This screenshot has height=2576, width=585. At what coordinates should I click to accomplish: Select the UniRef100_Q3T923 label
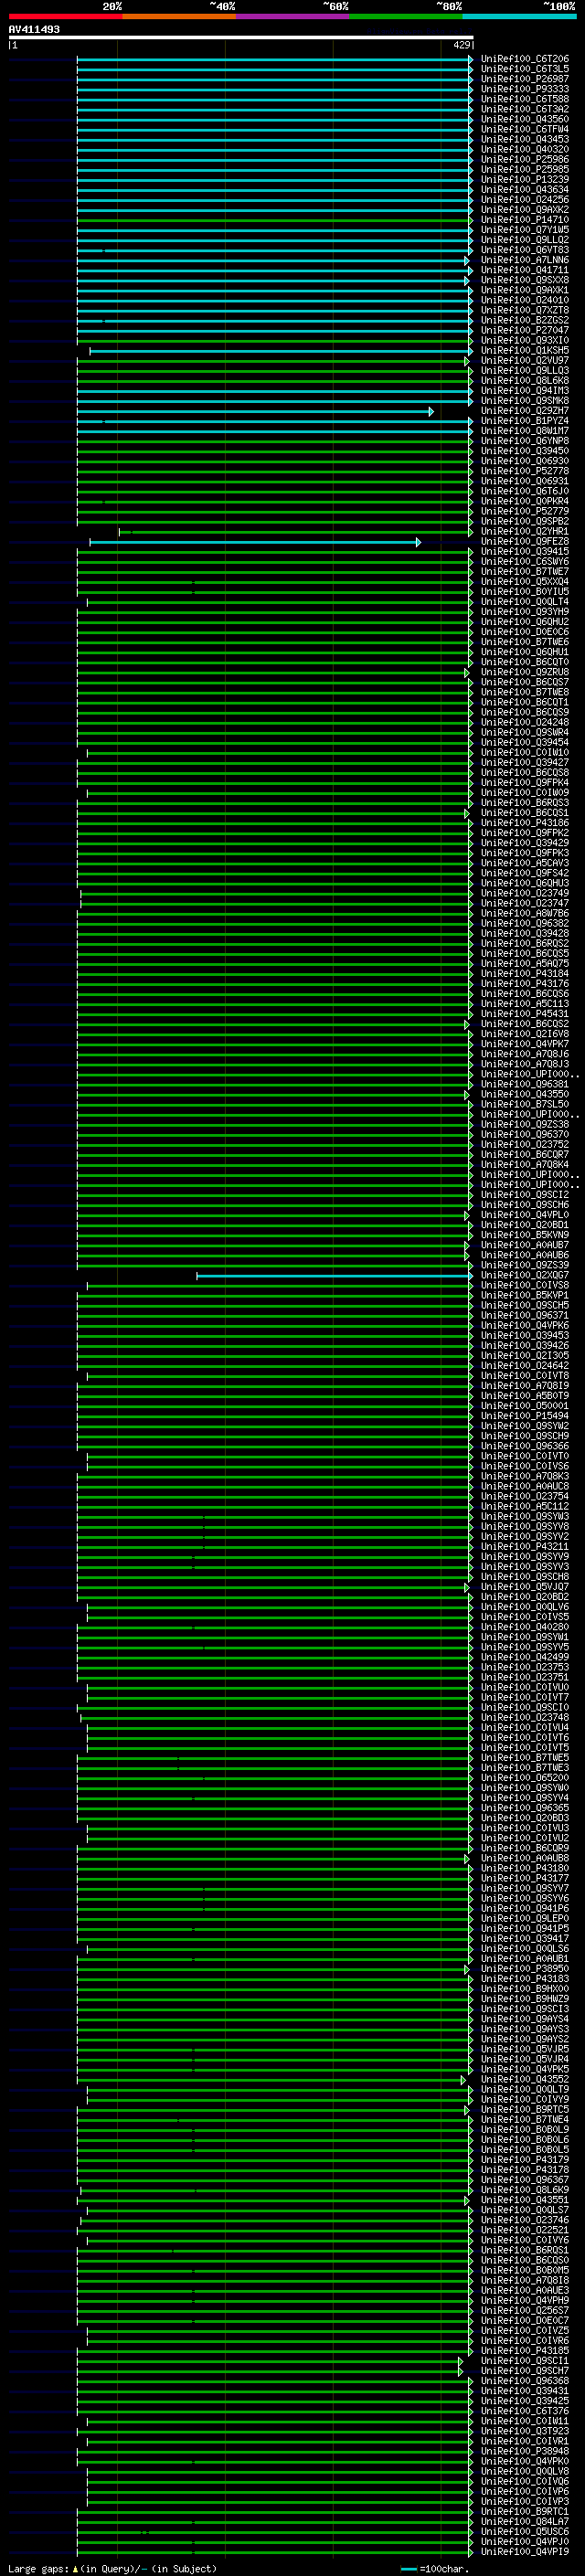tap(525, 2431)
